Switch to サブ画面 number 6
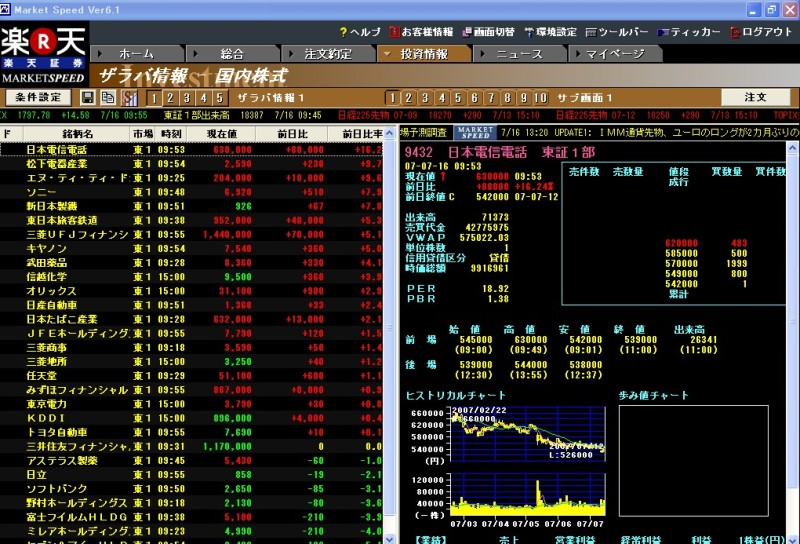Image resolution: width=800 pixels, height=544 pixels. pyautogui.click(x=474, y=97)
